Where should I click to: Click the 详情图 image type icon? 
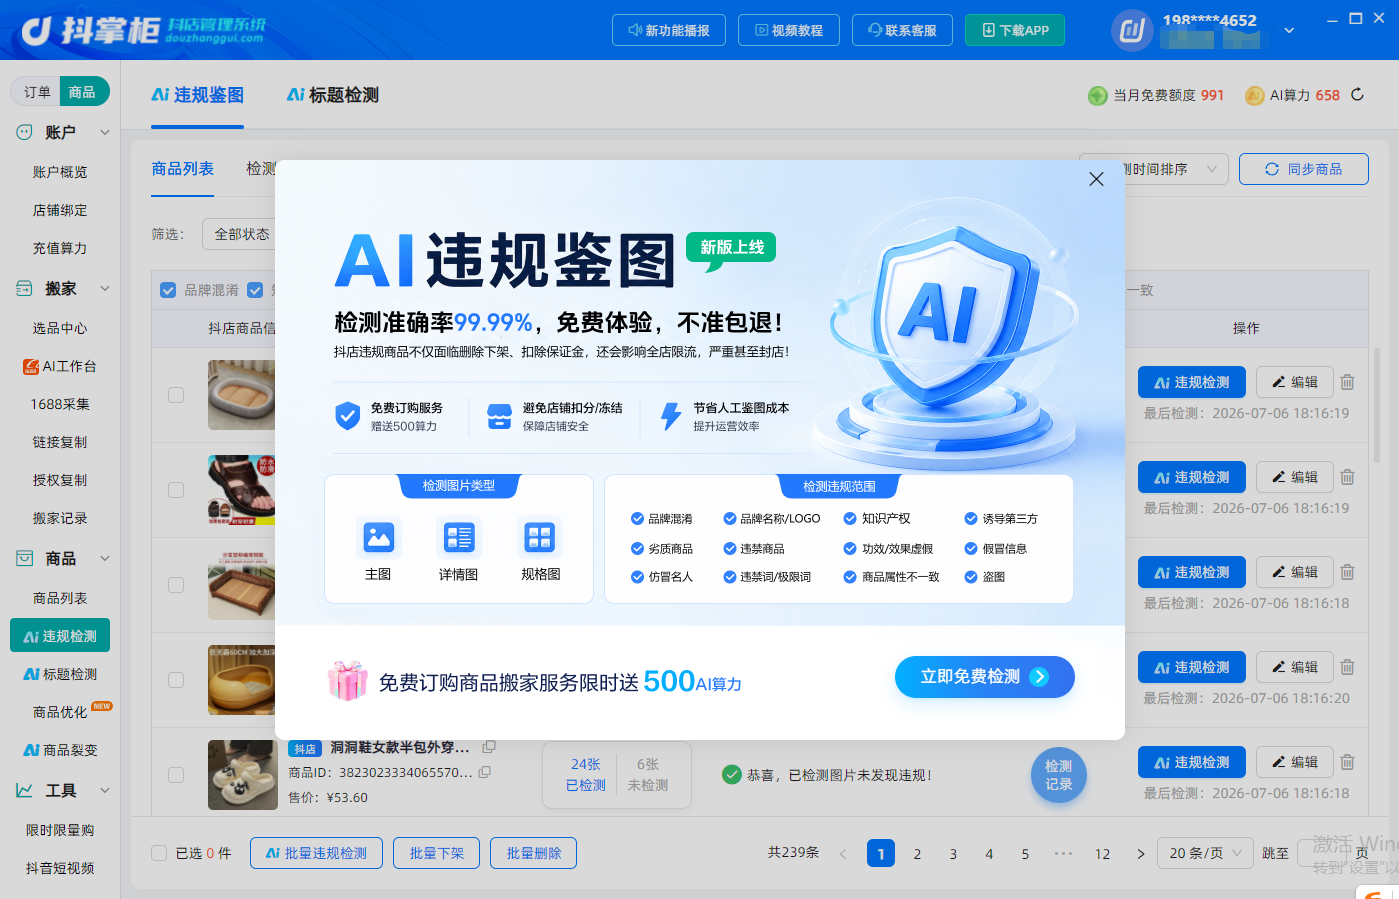459,537
